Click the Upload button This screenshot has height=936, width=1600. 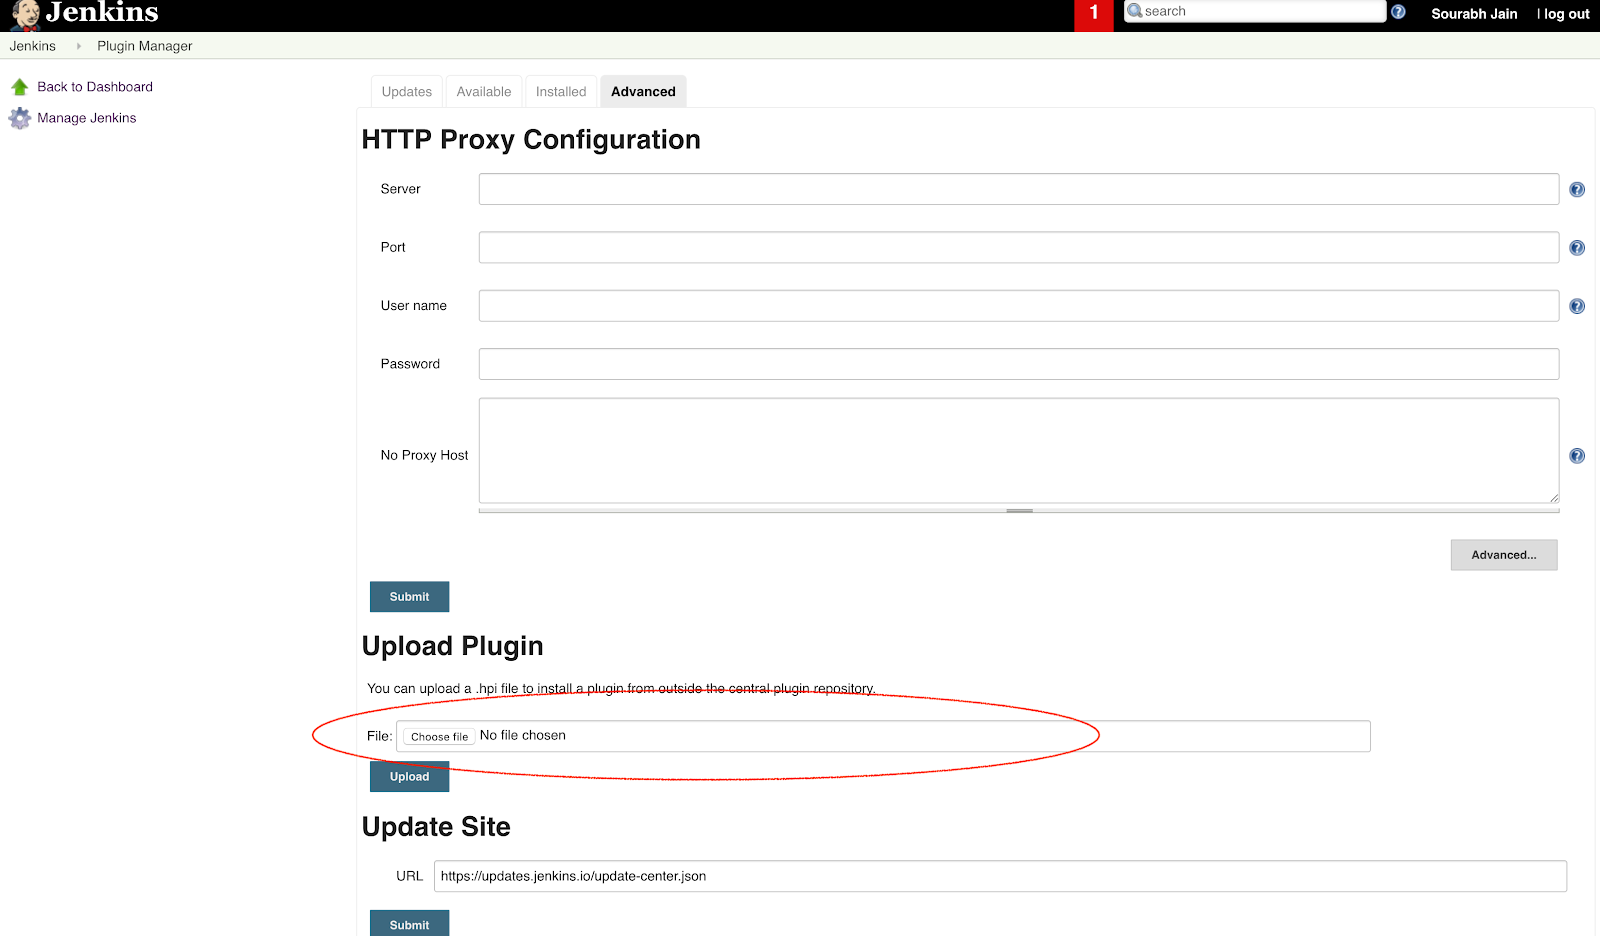tap(409, 777)
